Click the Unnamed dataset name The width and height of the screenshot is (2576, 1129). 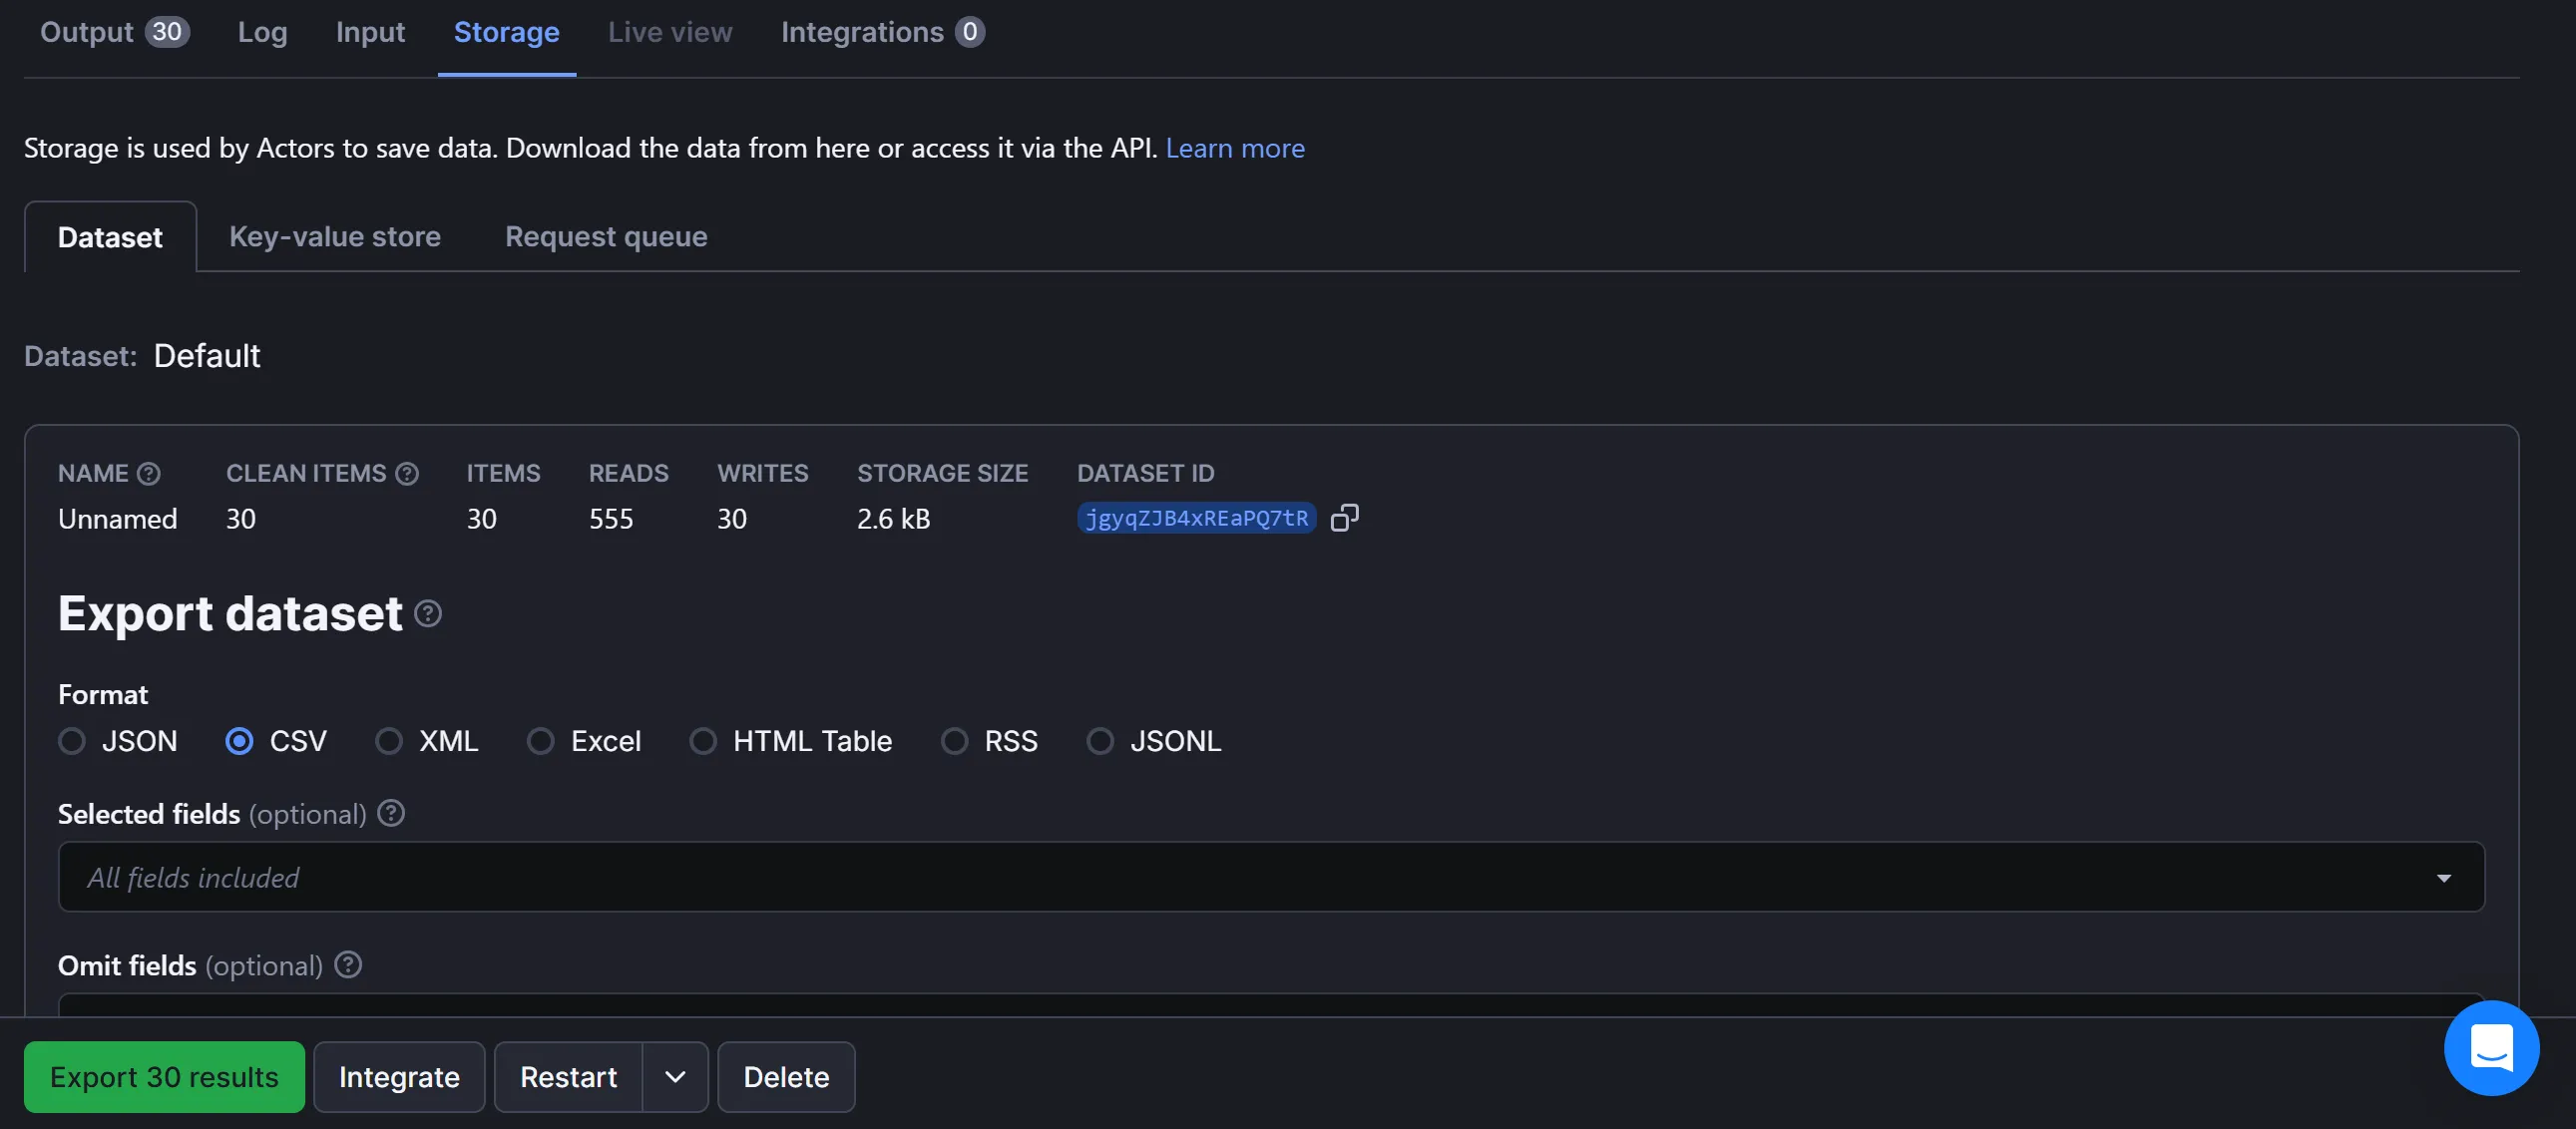point(117,518)
